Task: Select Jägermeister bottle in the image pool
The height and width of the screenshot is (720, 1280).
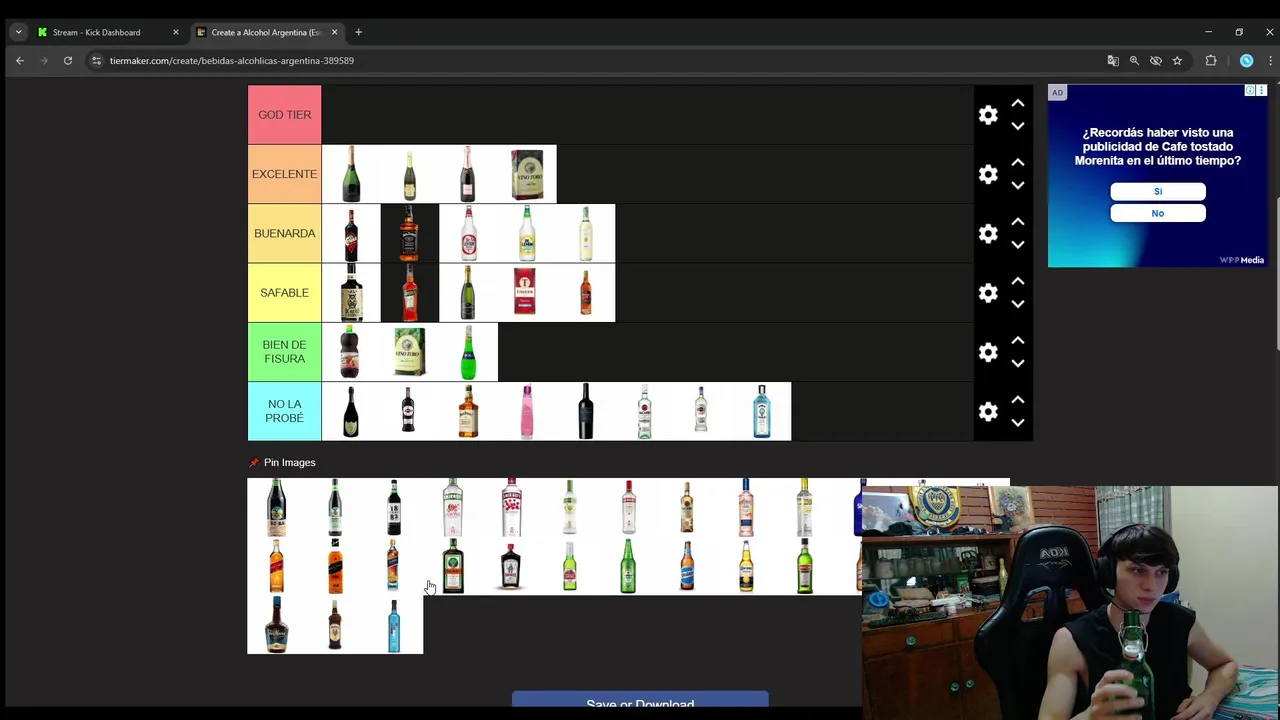Action: (453, 566)
